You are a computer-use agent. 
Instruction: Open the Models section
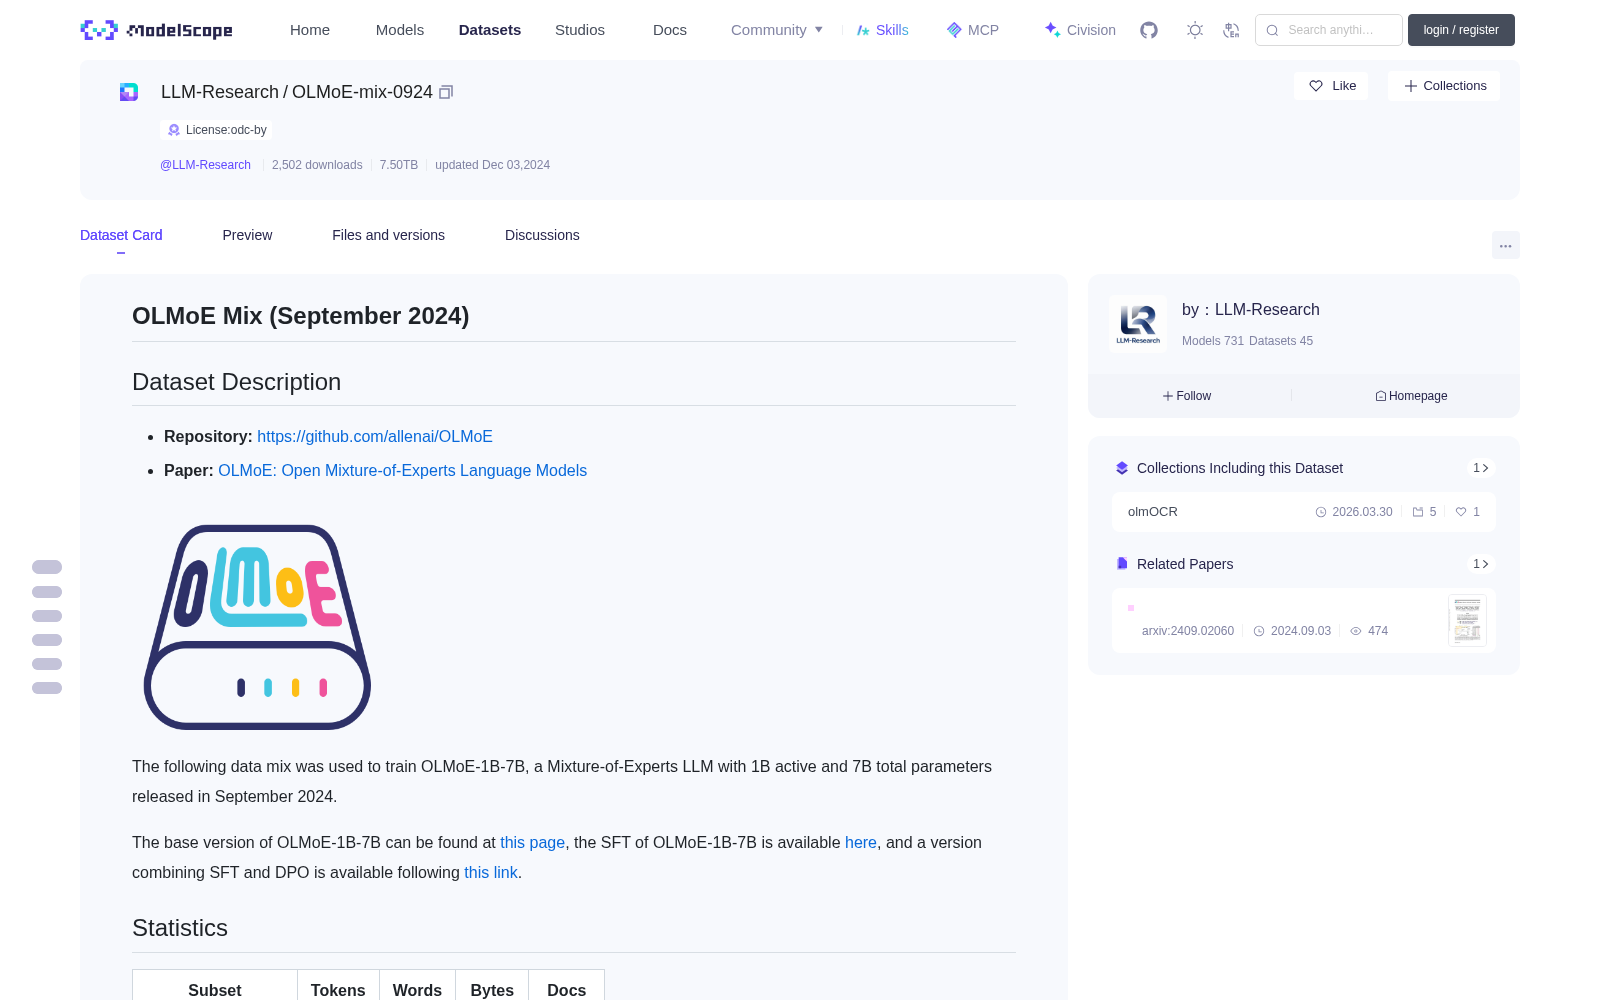(400, 30)
